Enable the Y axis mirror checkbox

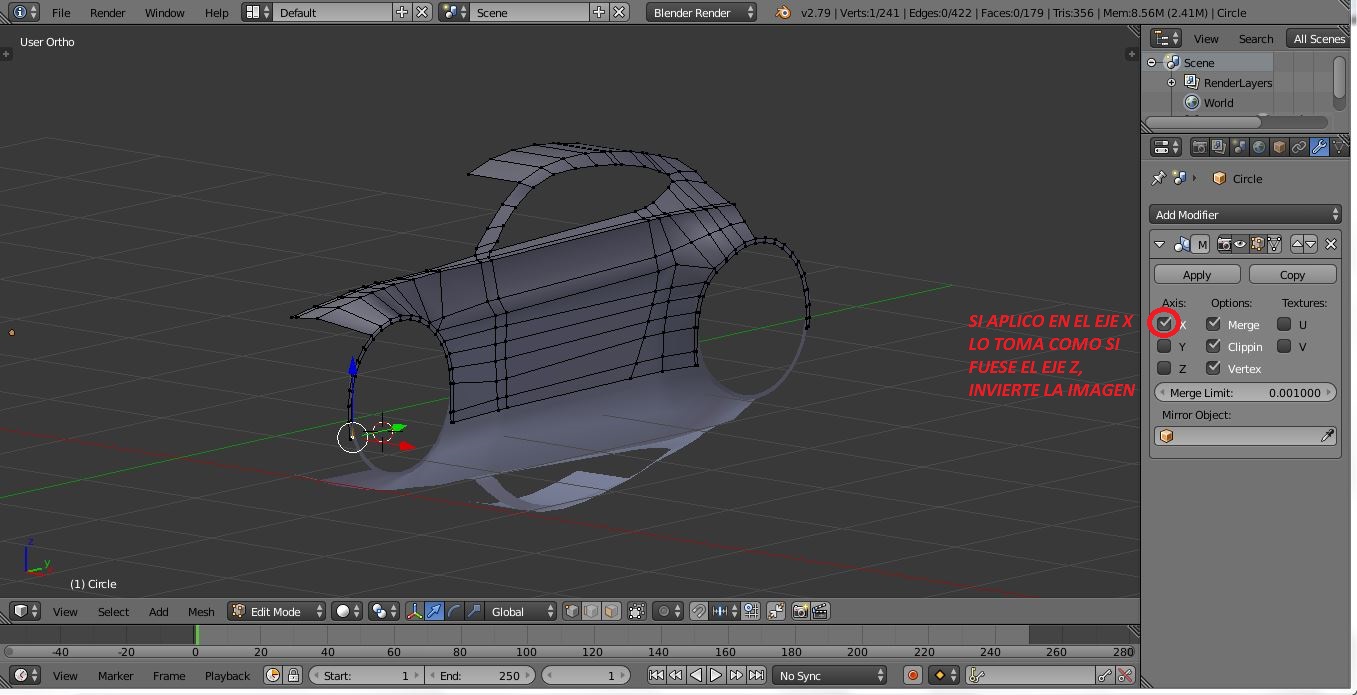click(x=1164, y=347)
